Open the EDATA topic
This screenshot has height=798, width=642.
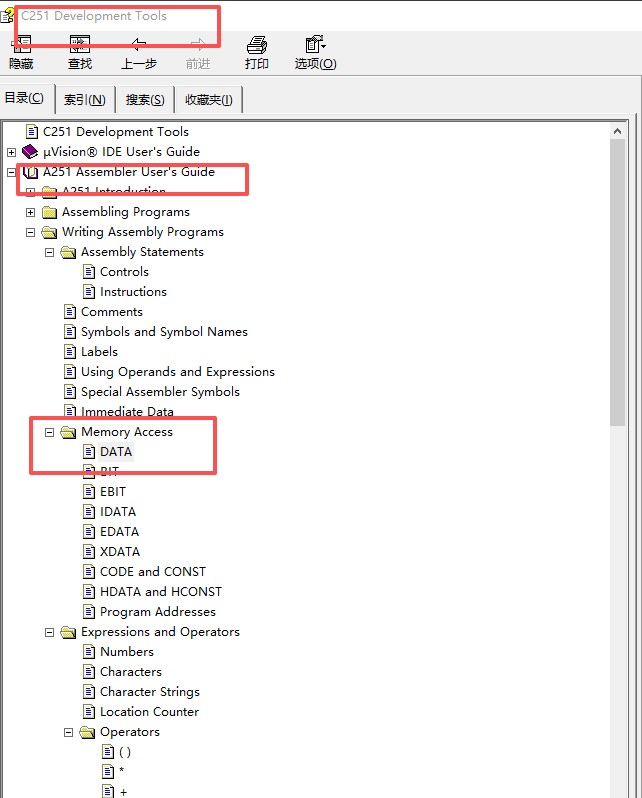click(119, 532)
